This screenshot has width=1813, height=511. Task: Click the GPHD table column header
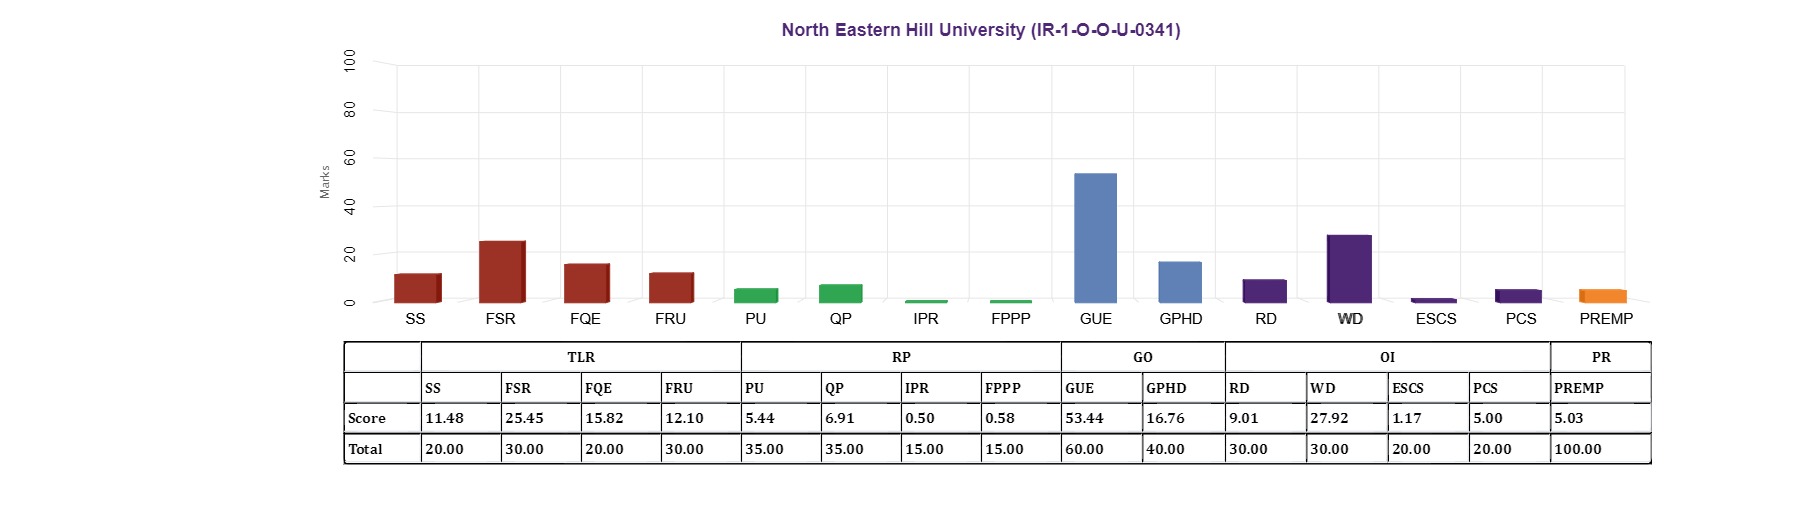point(1184,388)
